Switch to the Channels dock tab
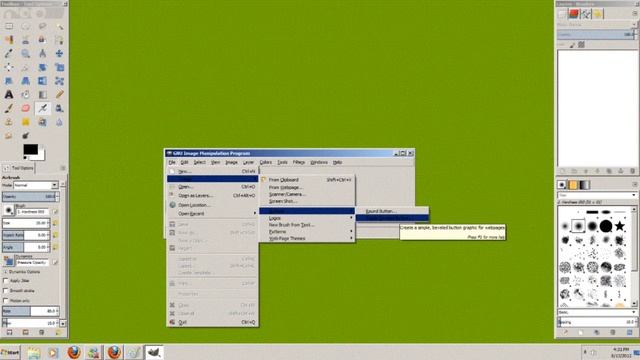Image resolution: width=640 pixels, height=360 pixels. (x=574, y=14)
